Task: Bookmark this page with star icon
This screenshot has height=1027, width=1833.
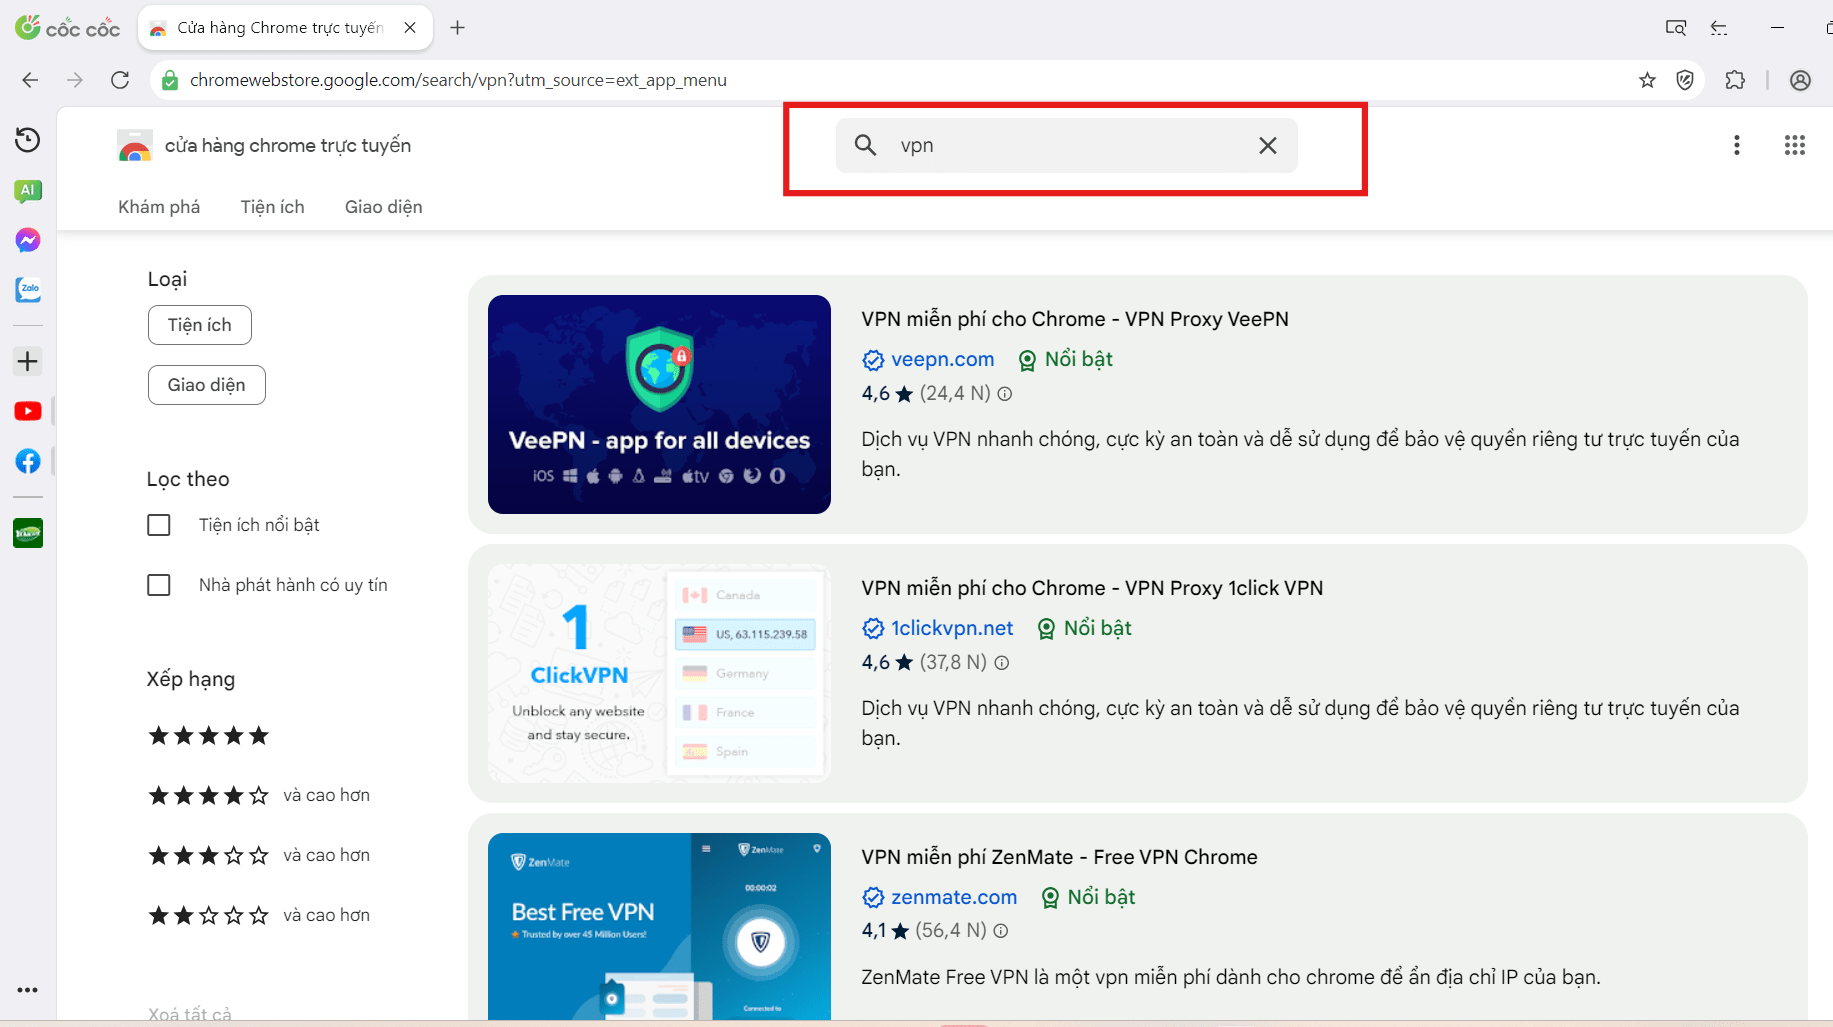Action: coord(1647,80)
